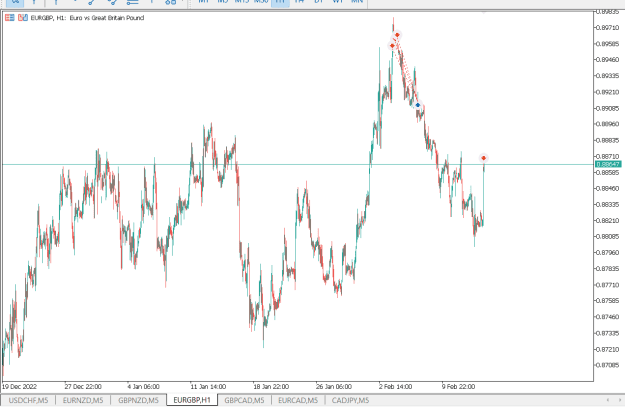Open the GBPNZD,M5 chart tab
625x407 pixels.
point(138,400)
